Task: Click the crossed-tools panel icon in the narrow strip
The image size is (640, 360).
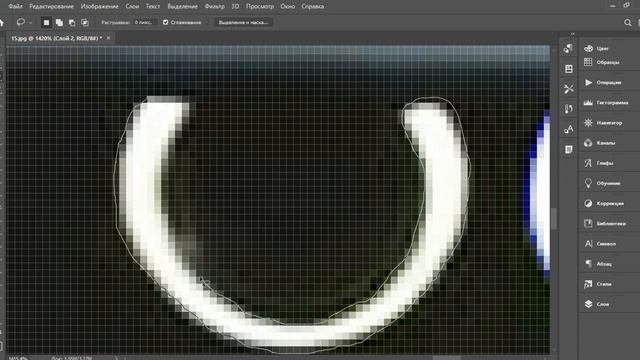Action: [569, 89]
